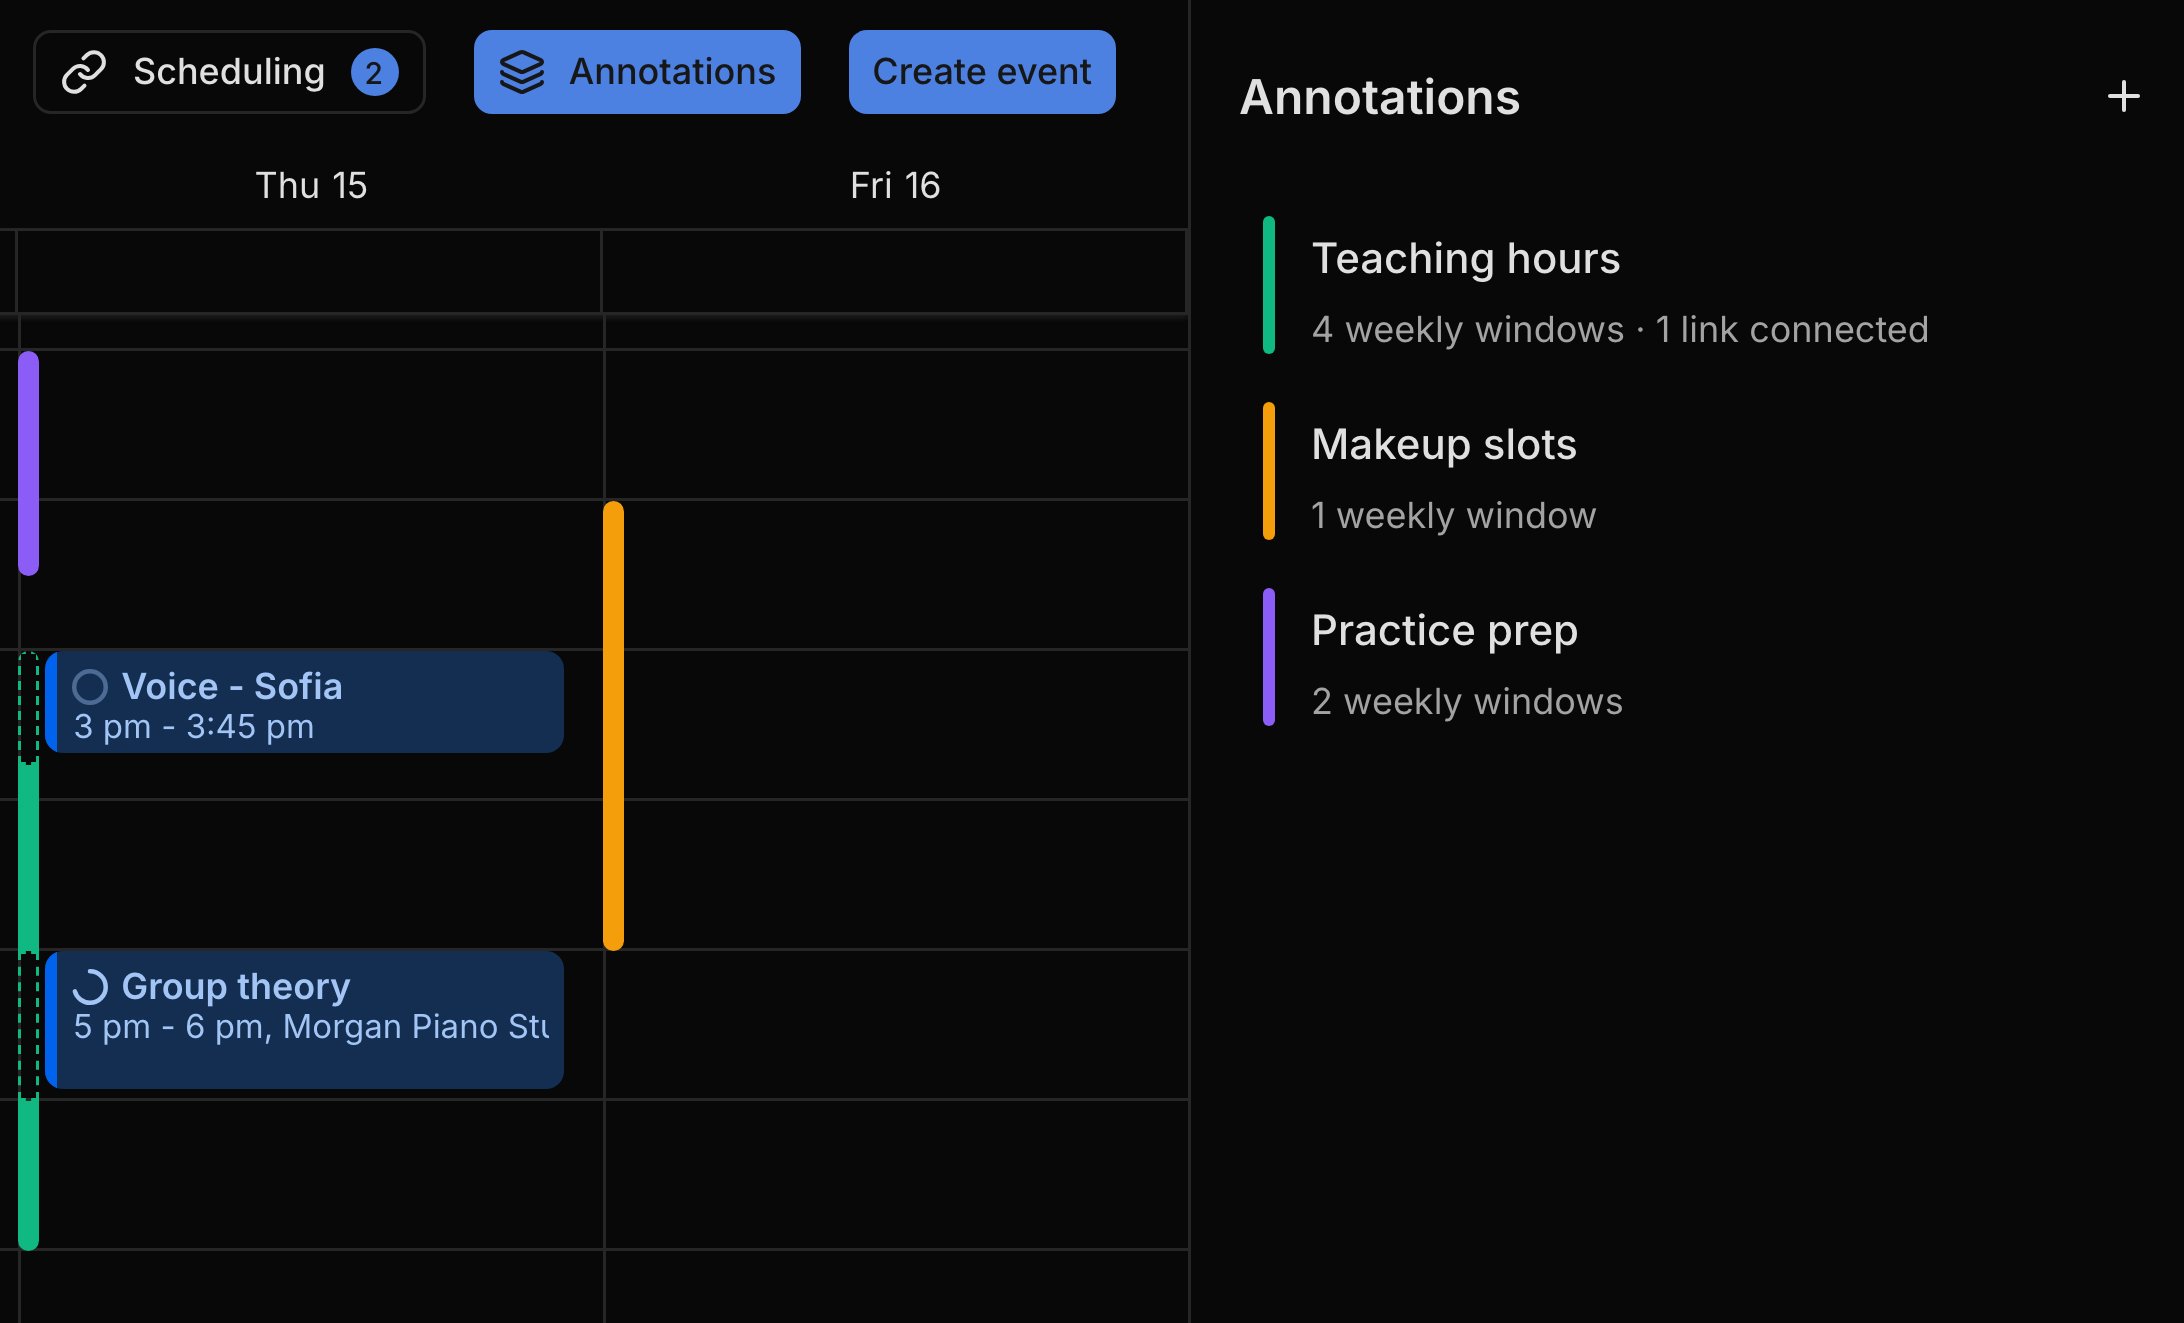Open the Voice - Sofia event

point(304,702)
